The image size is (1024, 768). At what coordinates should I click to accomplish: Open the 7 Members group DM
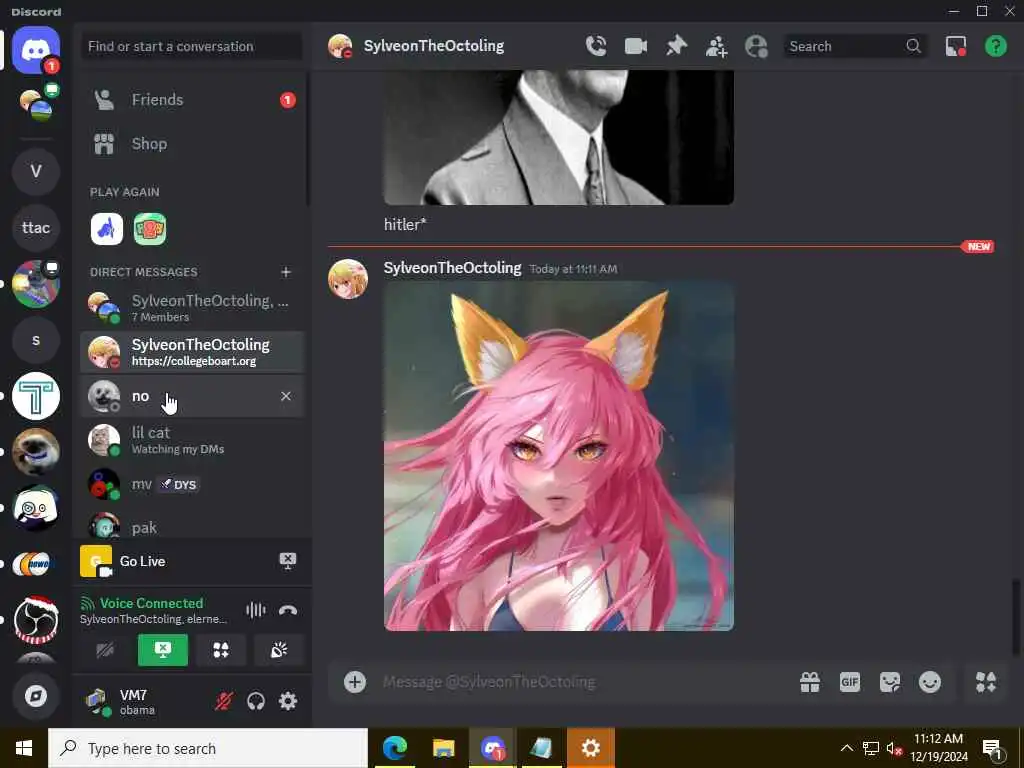click(192, 308)
